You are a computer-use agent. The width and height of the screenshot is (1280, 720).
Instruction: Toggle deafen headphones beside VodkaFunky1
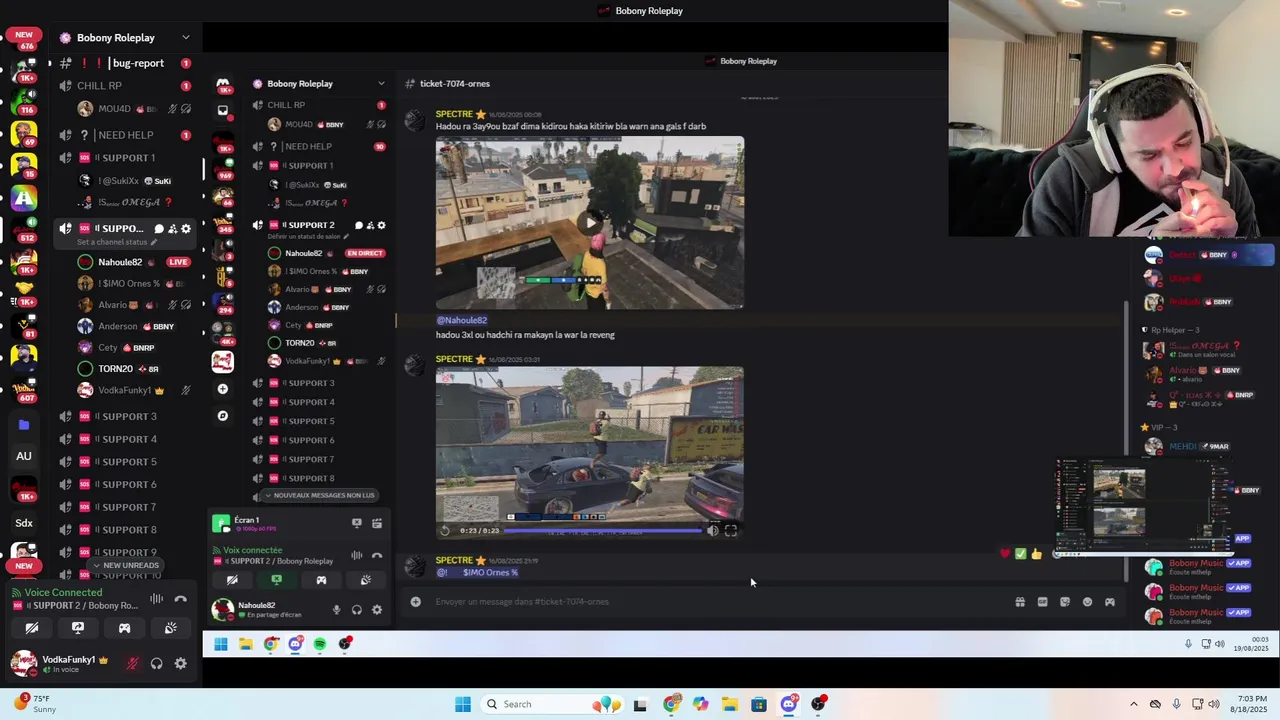pyautogui.click(x=156, y=663)
